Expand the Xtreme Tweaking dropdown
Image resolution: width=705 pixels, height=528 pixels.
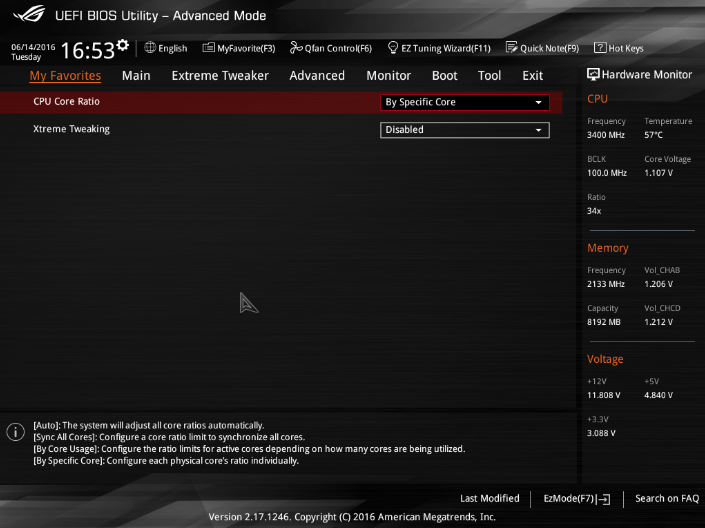coord(465,130)
